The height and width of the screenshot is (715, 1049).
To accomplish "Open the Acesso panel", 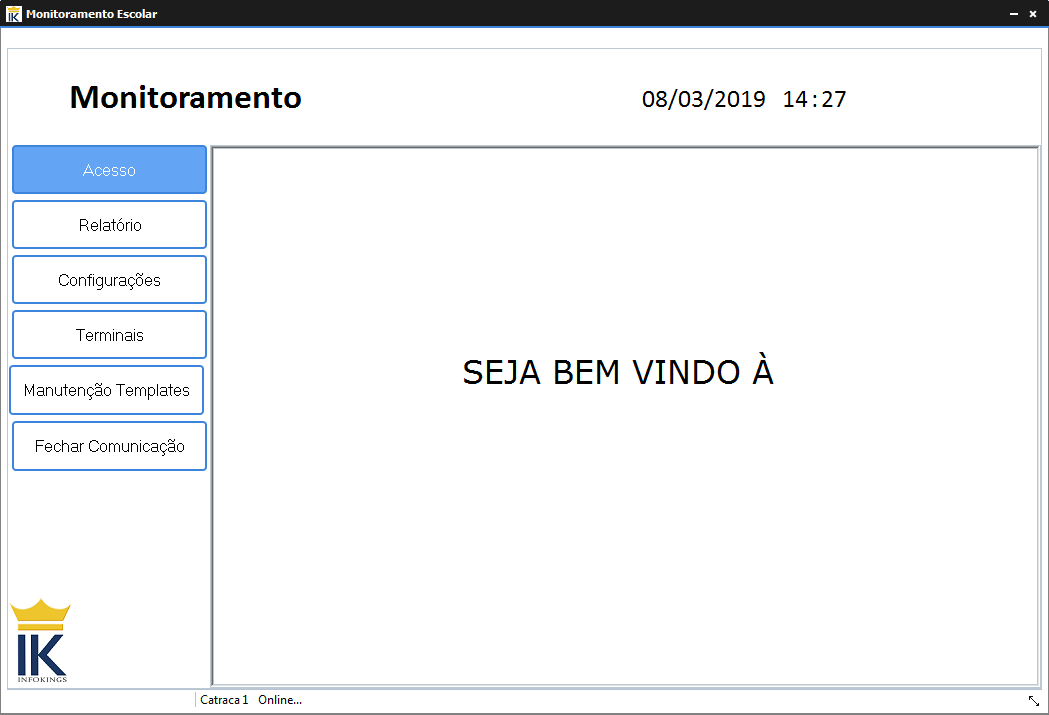I will tap(108, 169).
